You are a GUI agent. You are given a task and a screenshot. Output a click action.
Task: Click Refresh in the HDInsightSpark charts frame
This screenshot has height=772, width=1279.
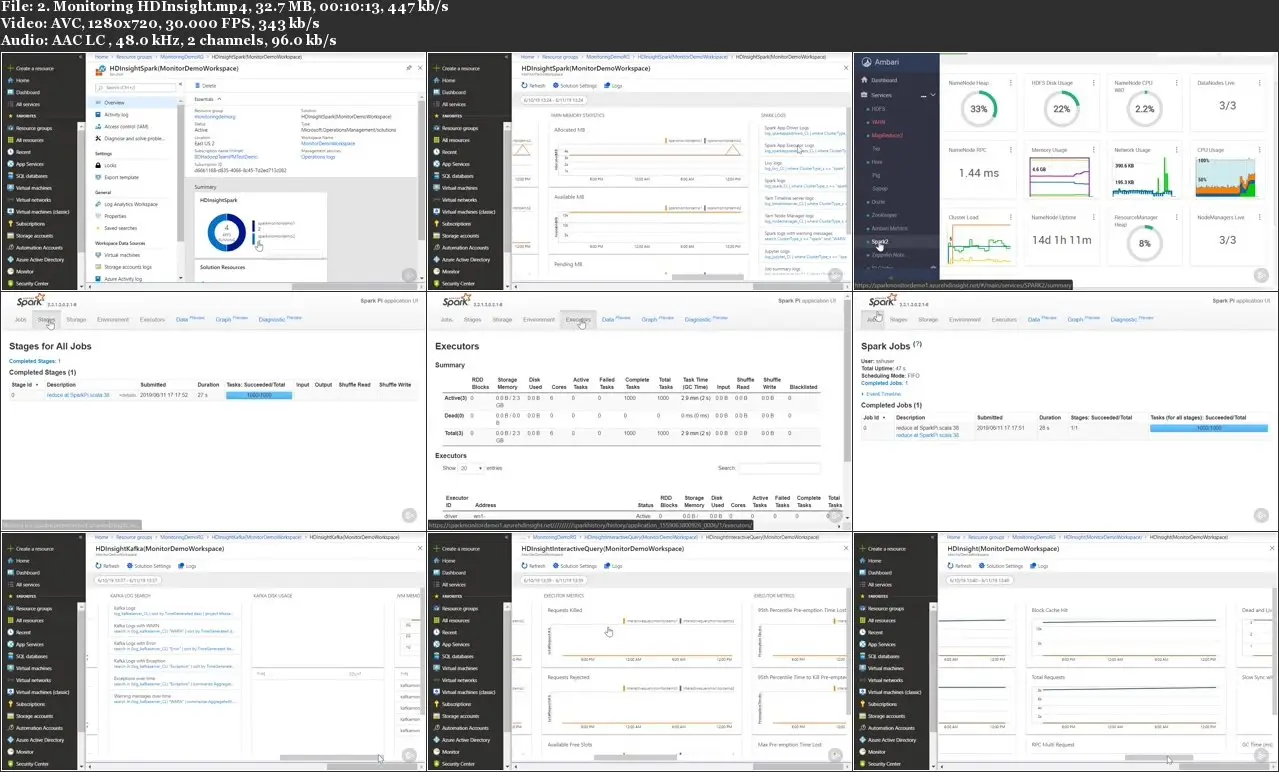(x=534, y=86)
